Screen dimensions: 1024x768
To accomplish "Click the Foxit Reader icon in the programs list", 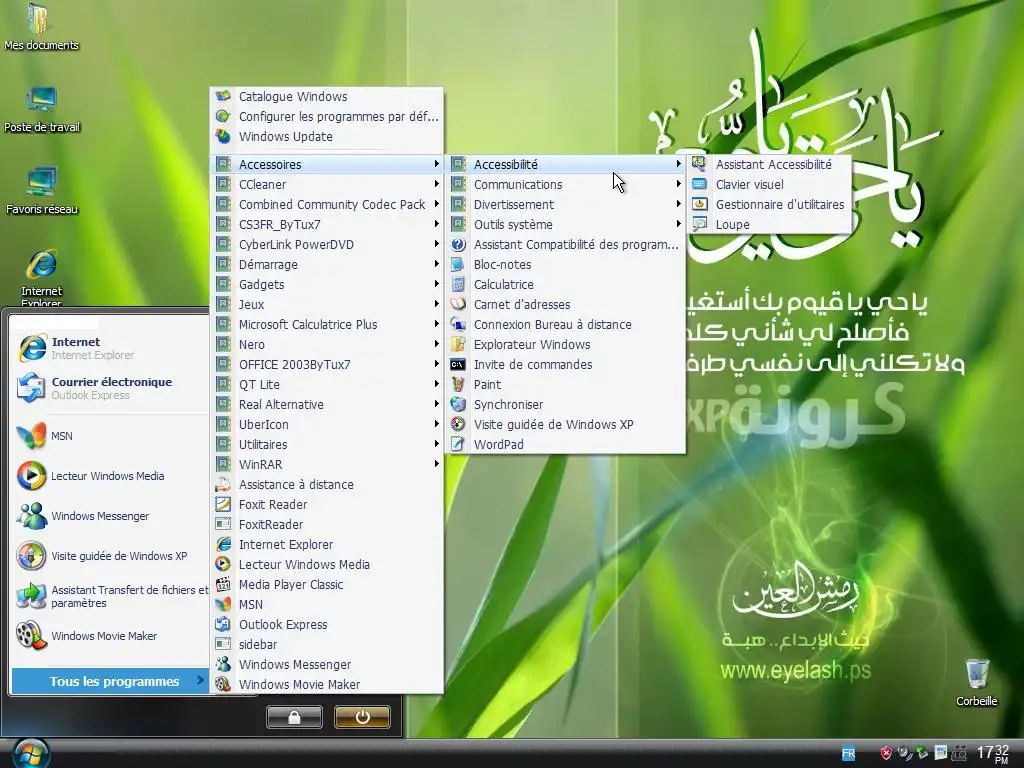I will point(223,504).
